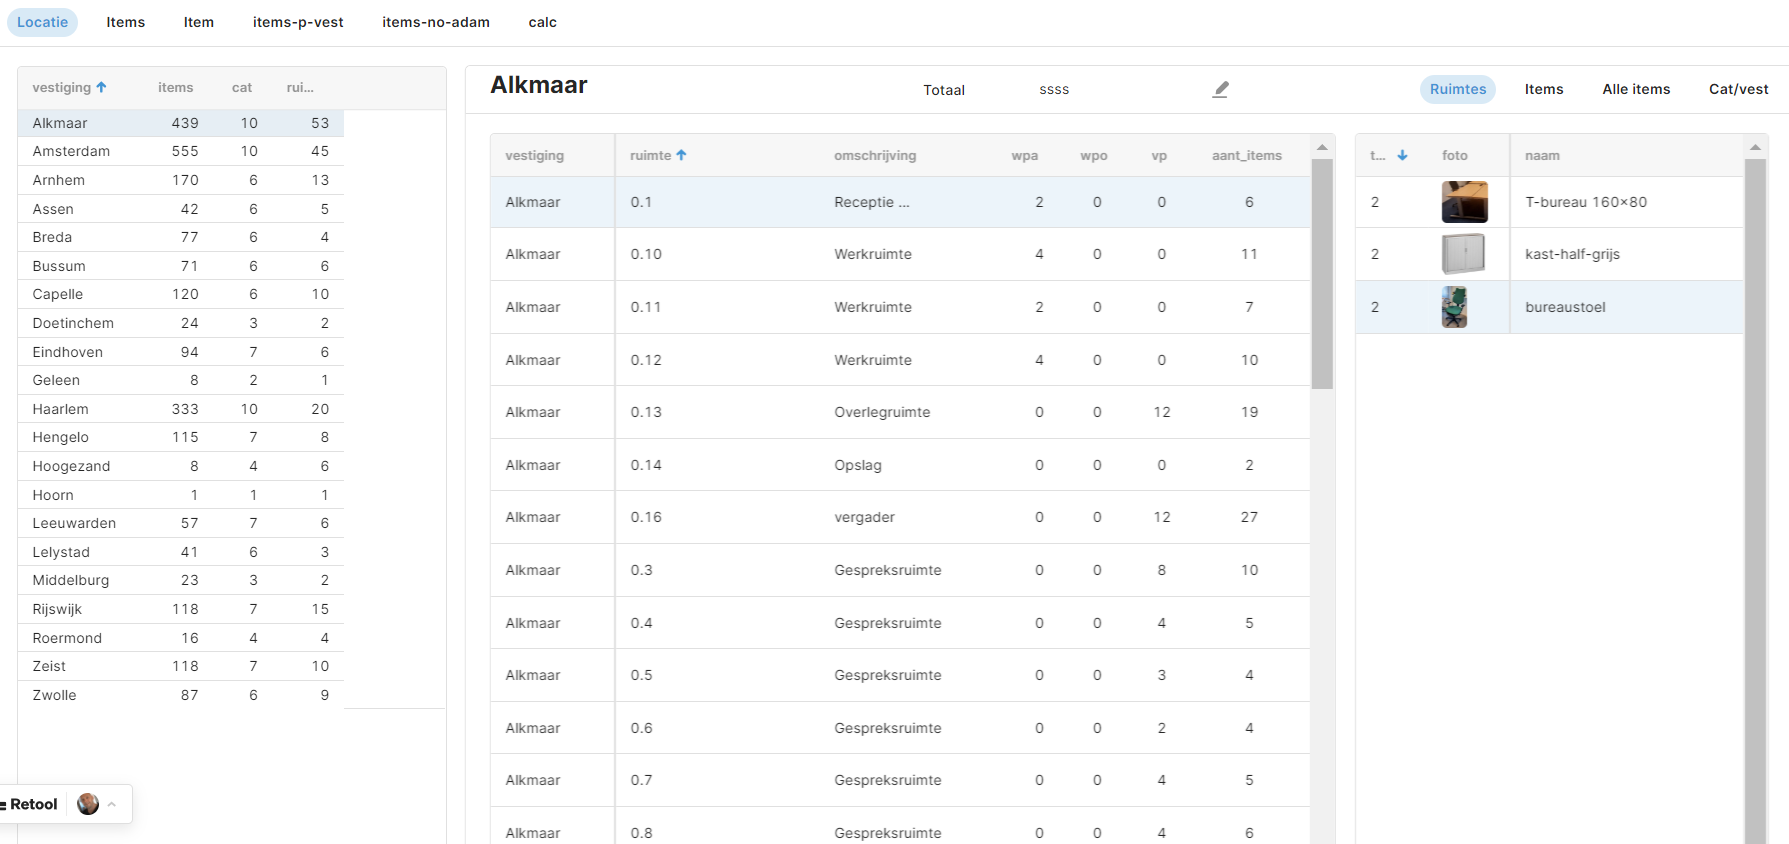This screenshot has height=844, width=1789.
Task: Open the calc tab
Action: coord(542,22)
